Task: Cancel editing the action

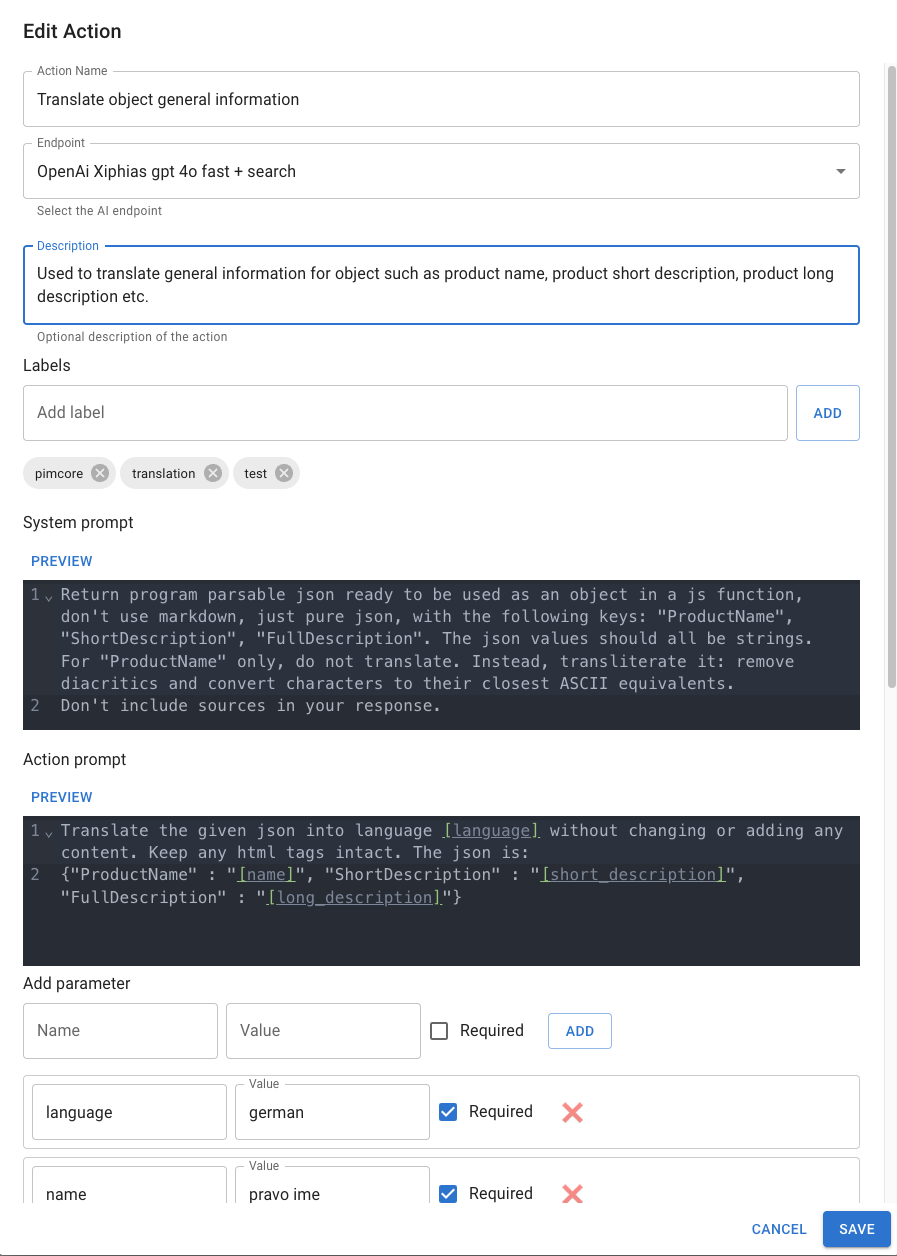Action: (779, 1229)
